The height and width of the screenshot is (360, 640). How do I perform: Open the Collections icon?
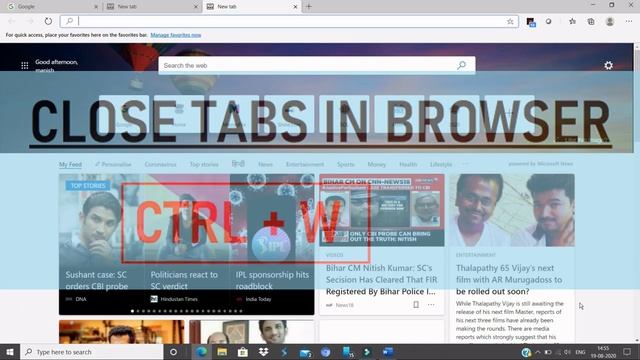click(591, 22)
